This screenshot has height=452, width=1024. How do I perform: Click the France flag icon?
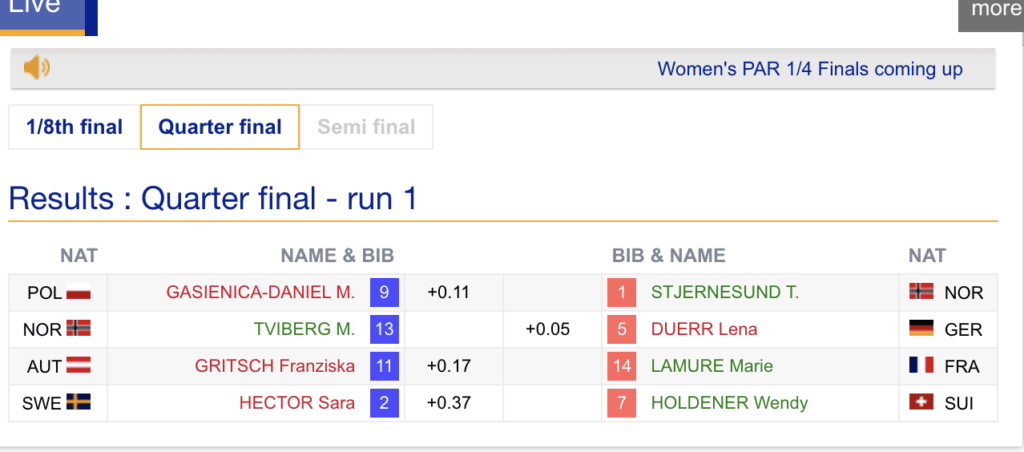[921, 366]
